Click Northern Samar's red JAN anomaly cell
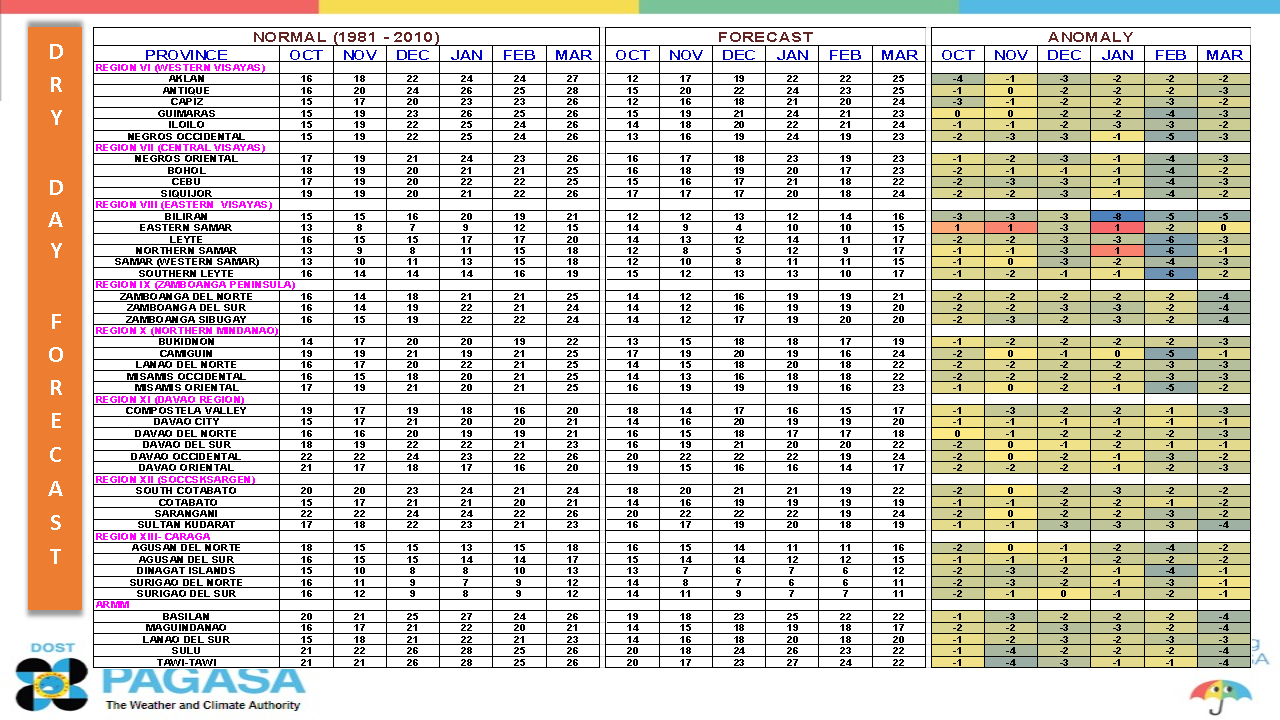This screenshot has height=720, width=1280. coord(1117,250)
